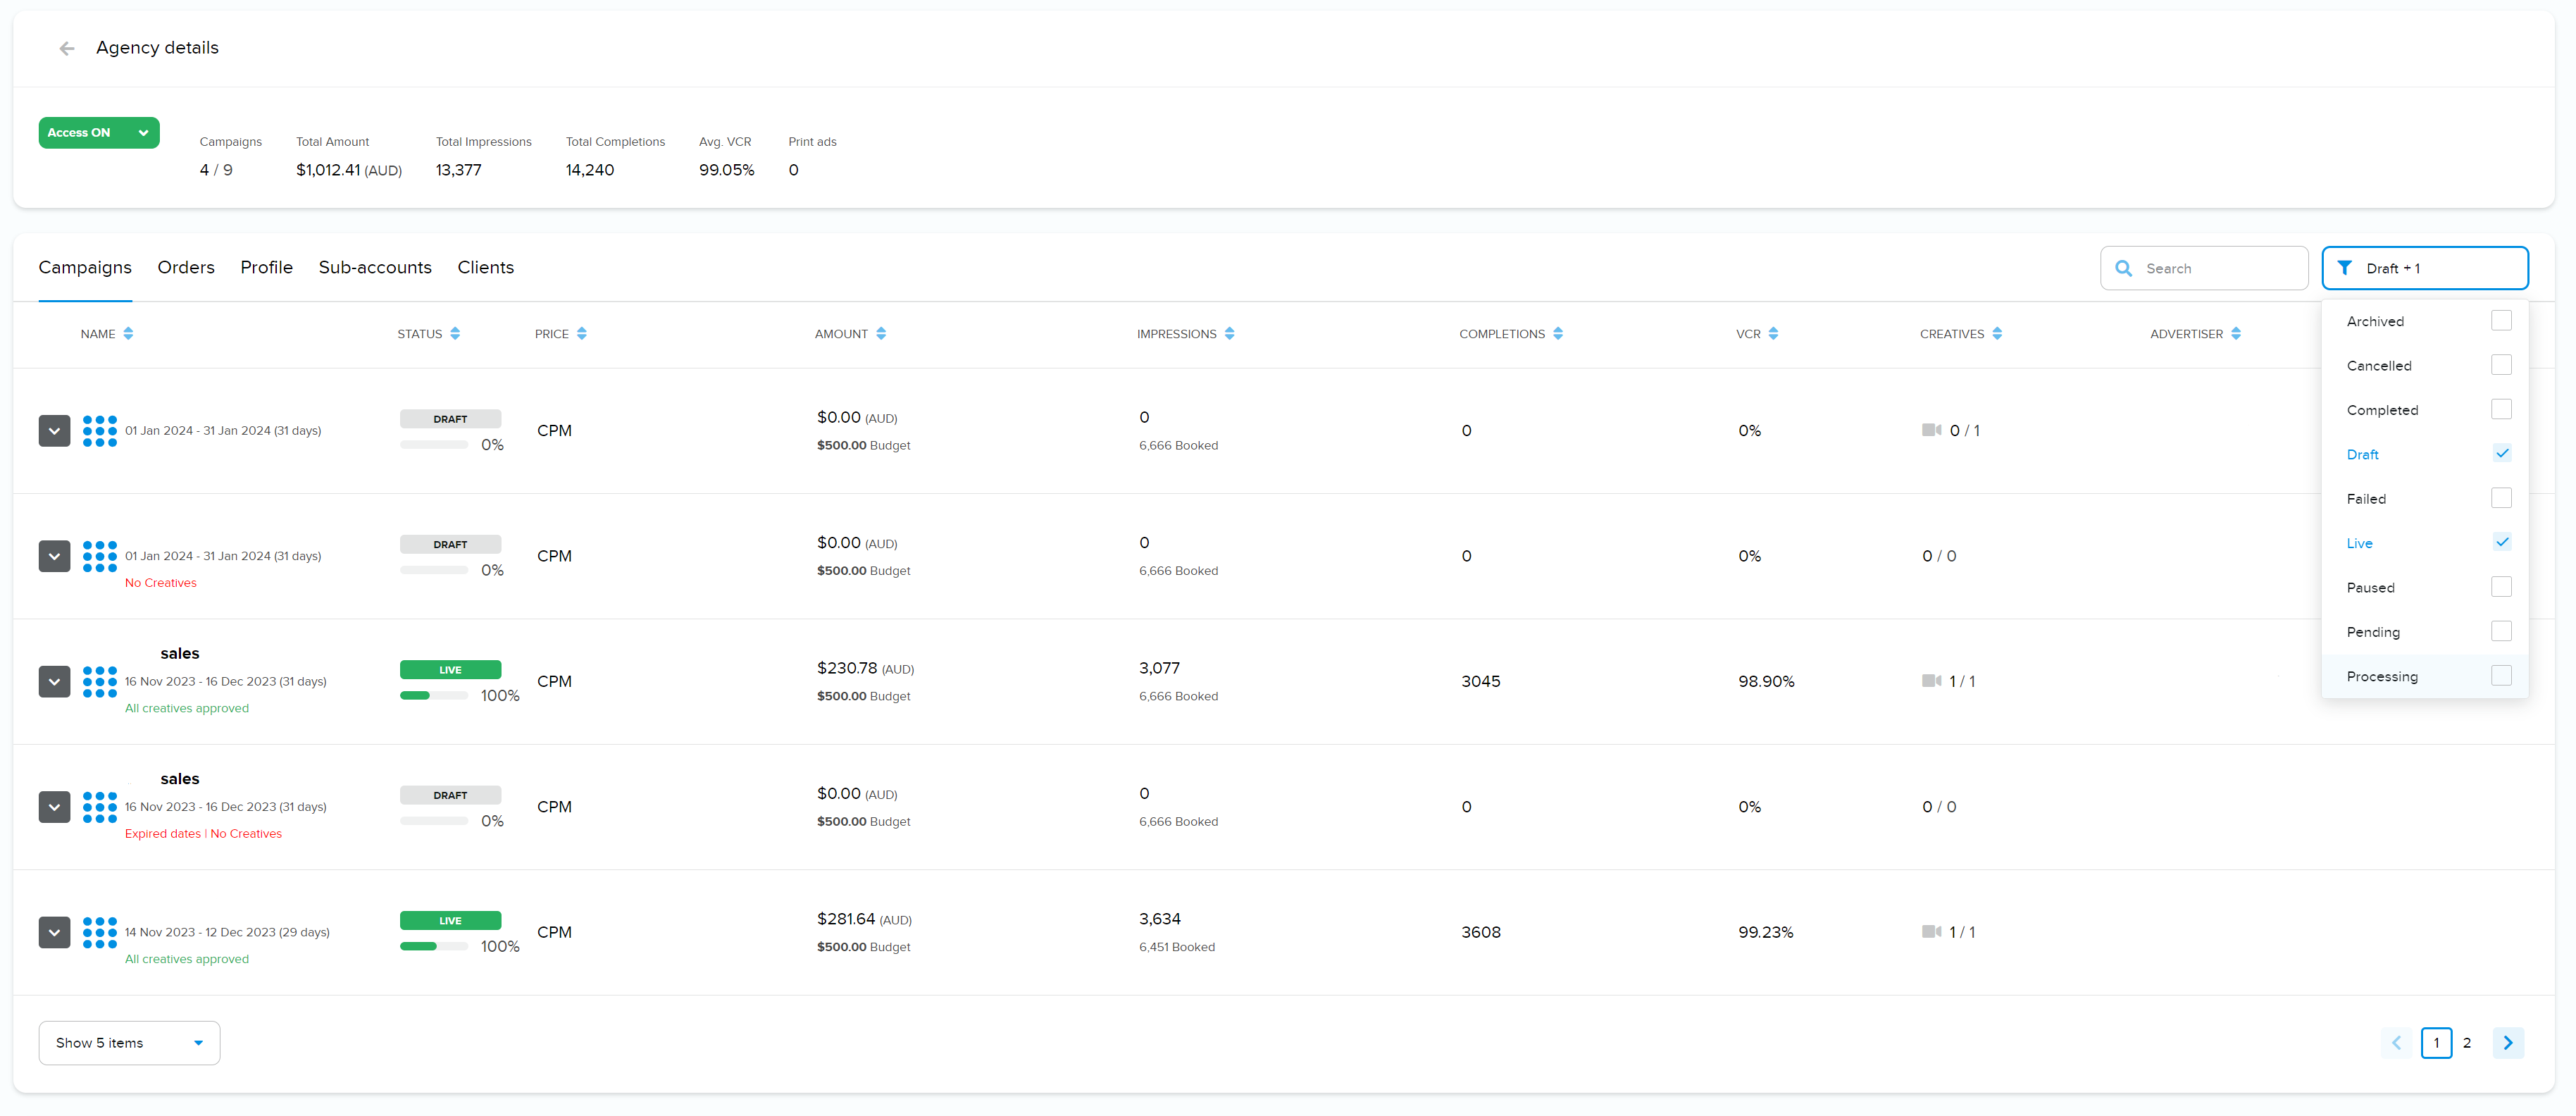The image size is (2576, 1116).
Task: Click dotted grid icon of the No Creatives campaign
Action: tap(100, 556)
